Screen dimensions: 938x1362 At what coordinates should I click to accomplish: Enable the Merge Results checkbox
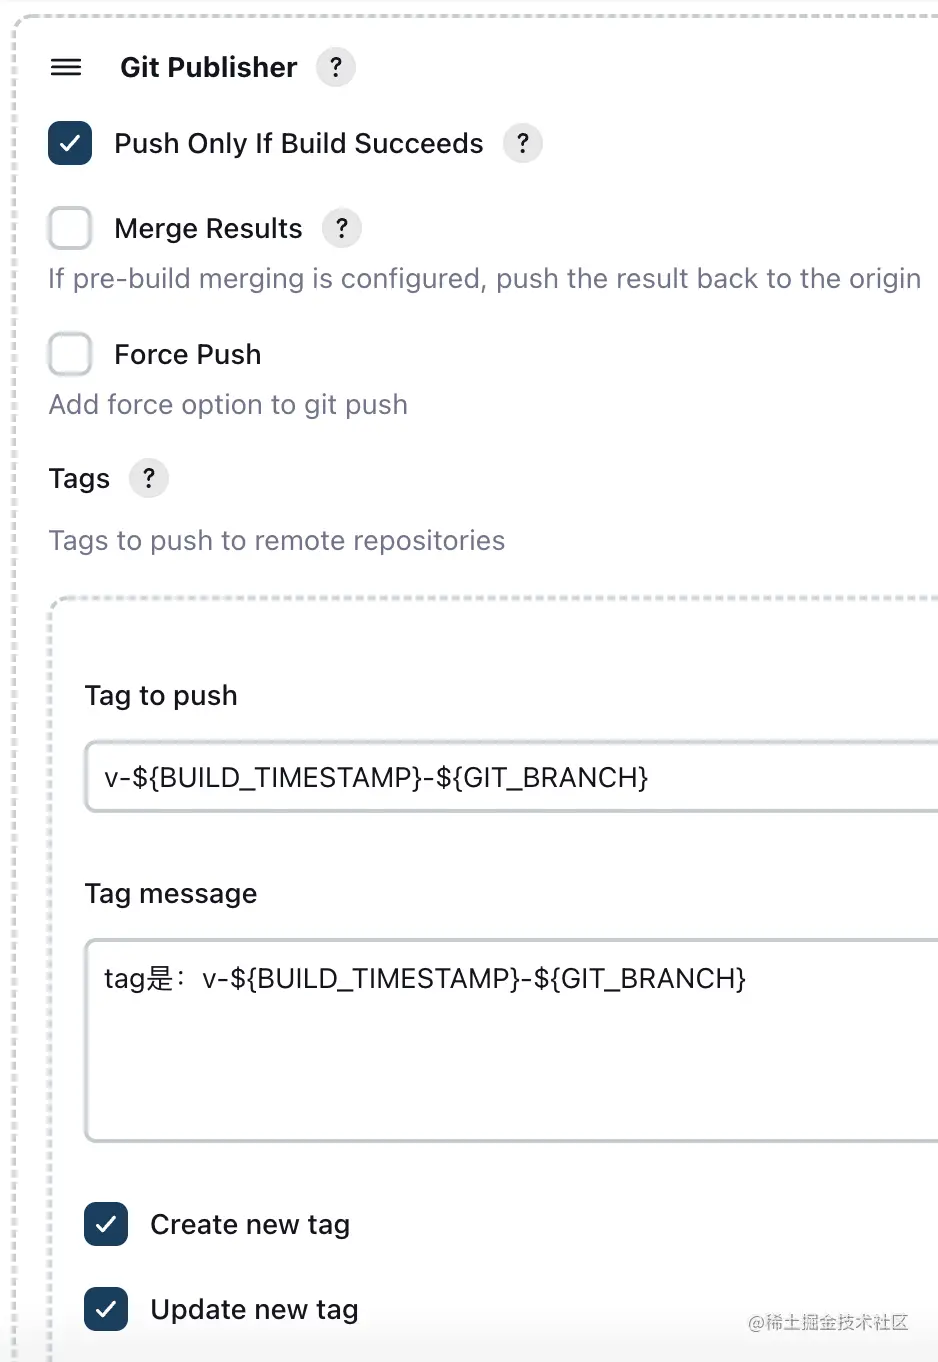(70, 228)
